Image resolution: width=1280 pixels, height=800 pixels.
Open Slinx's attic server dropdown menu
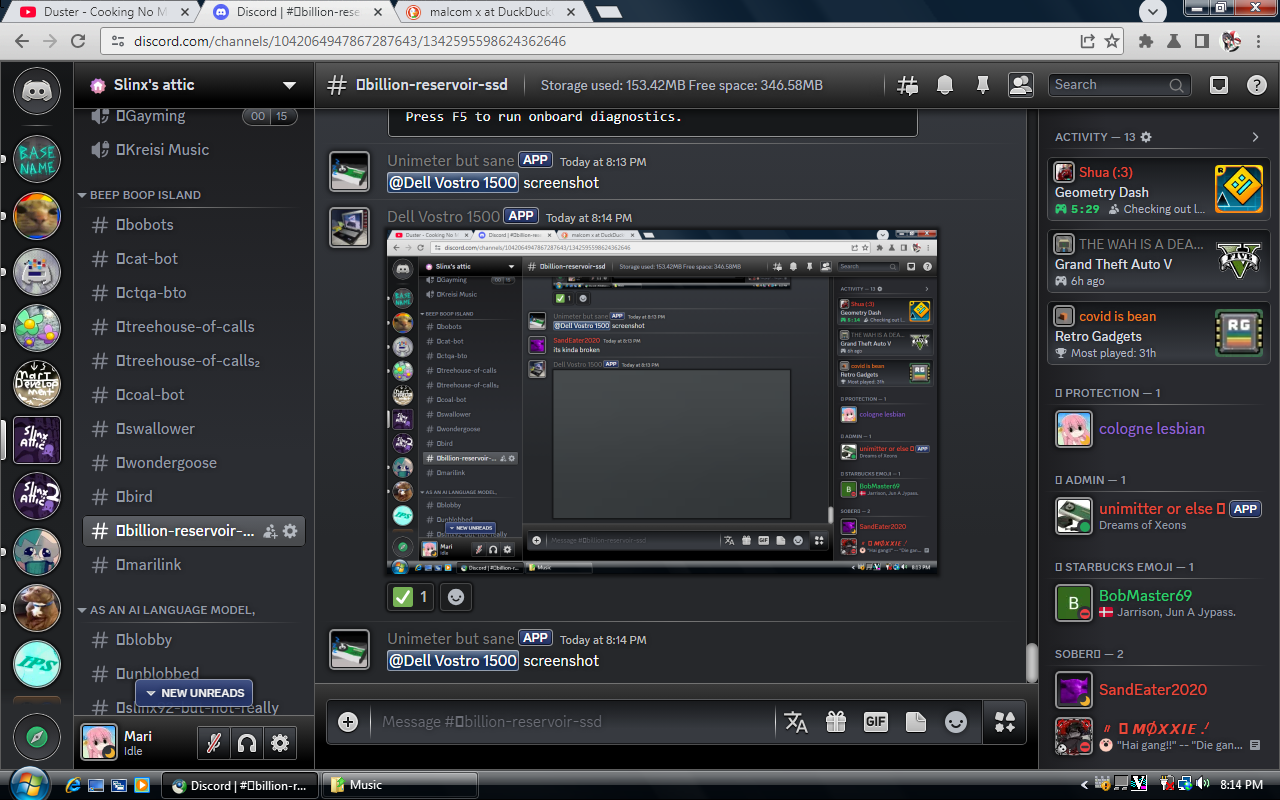pyautogui.click(x=289, y=85)
